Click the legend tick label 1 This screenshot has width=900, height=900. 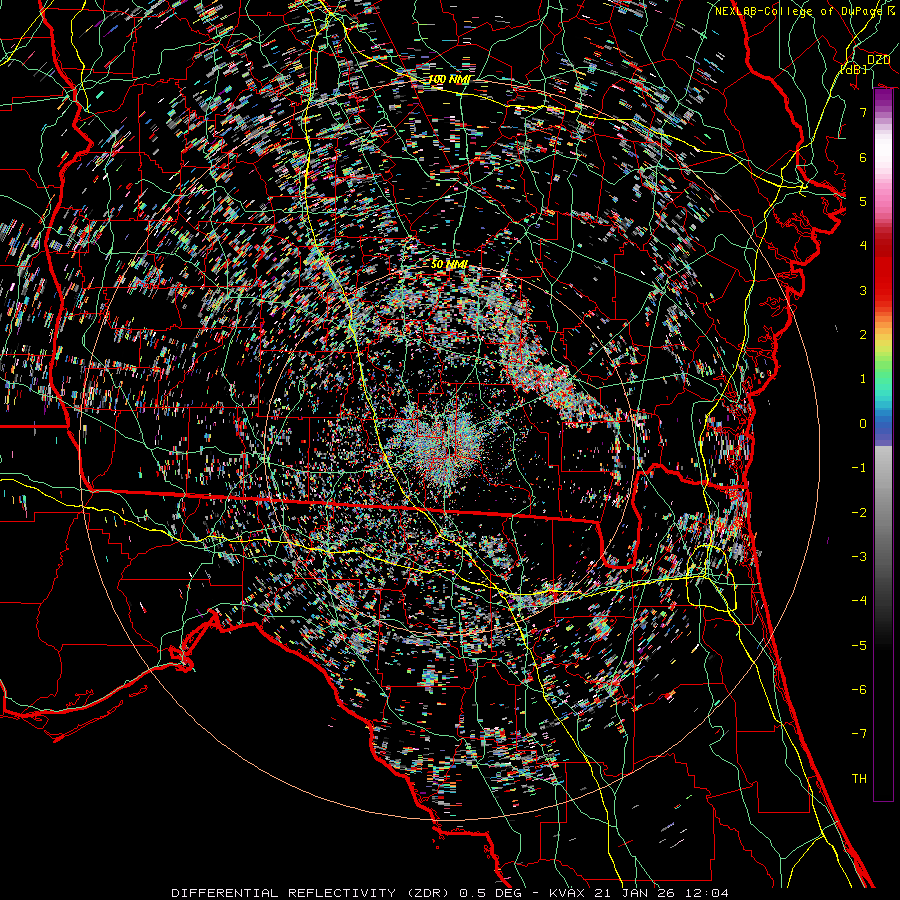(x=863, y=379)
